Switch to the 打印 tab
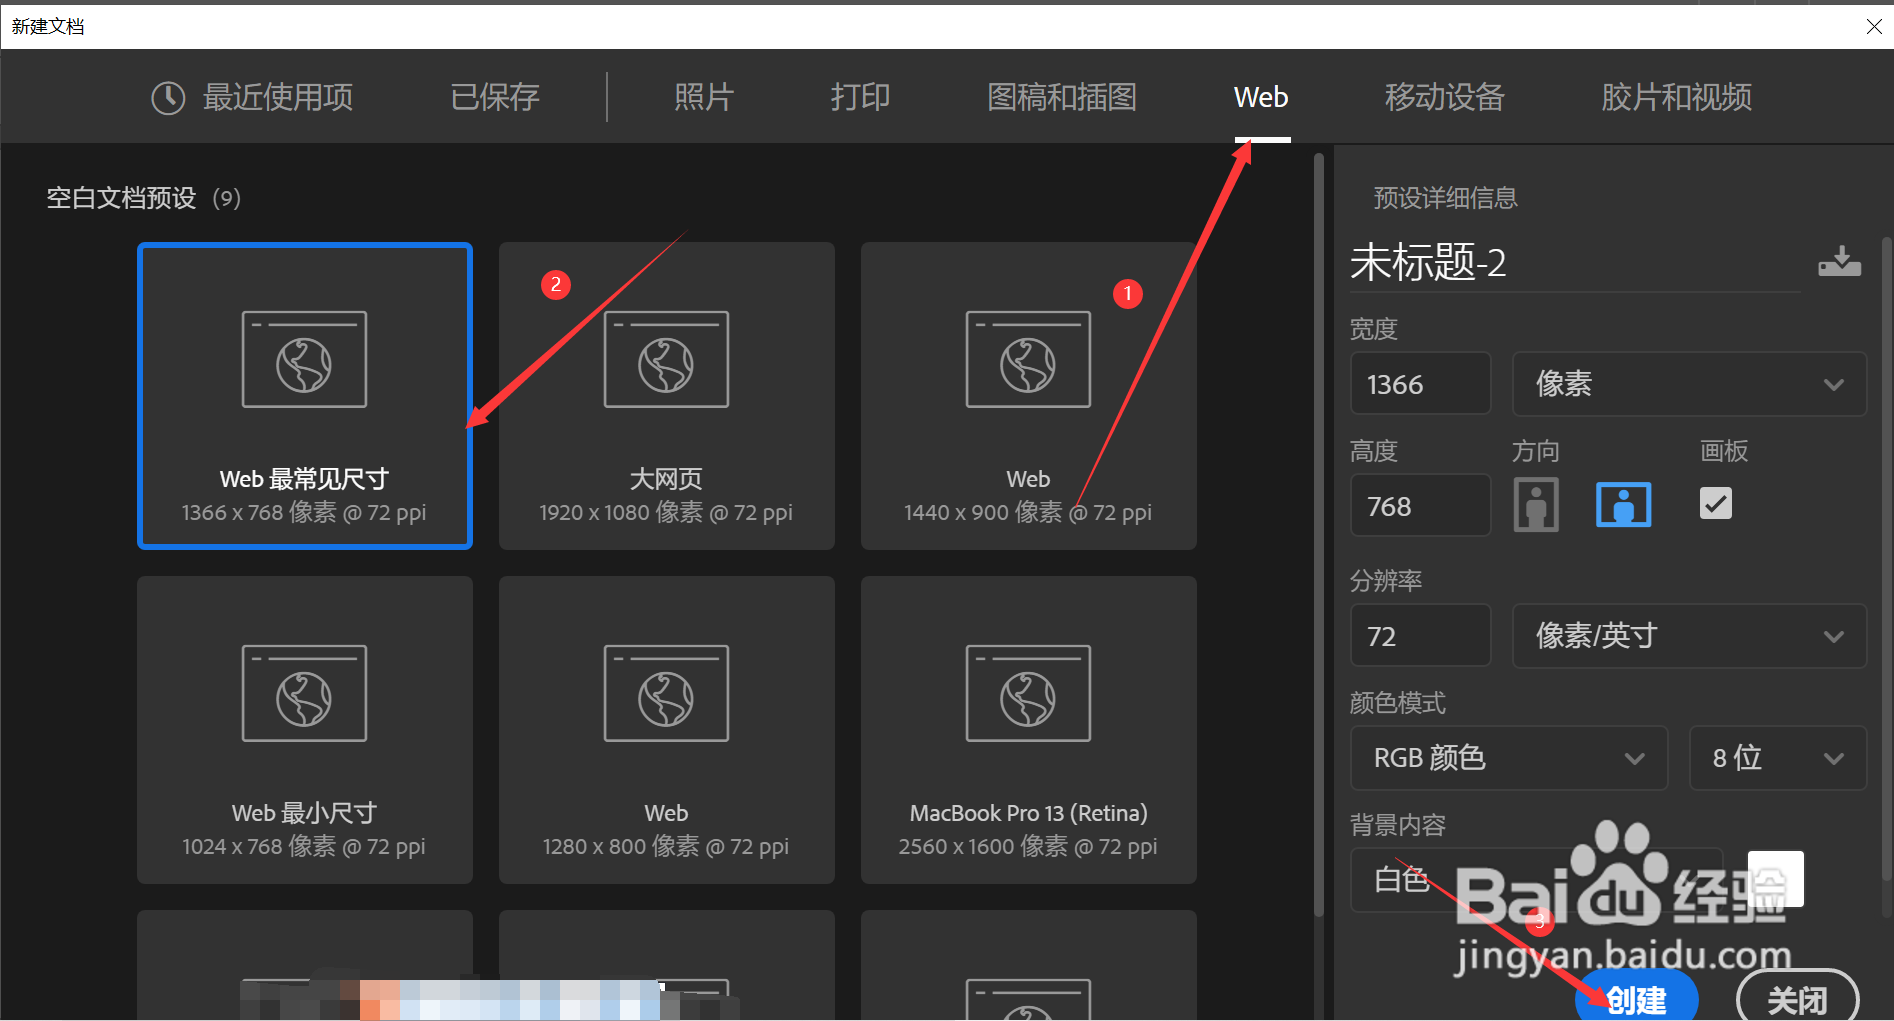This screenshot has height=1021, width=1894. point(859,97)
